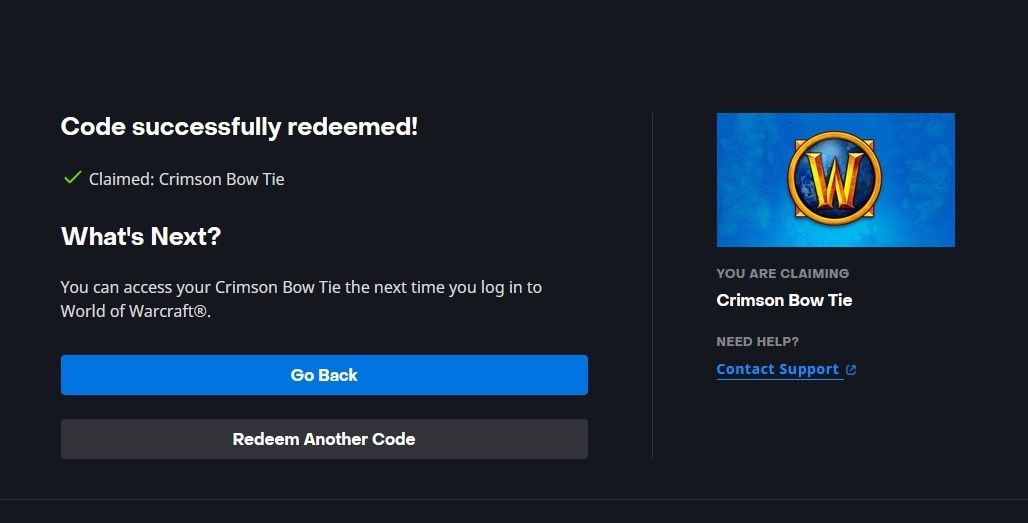Click the "Code successfully redeemed!" heading
Screen dimensions: 1028x523
point(239,127)
